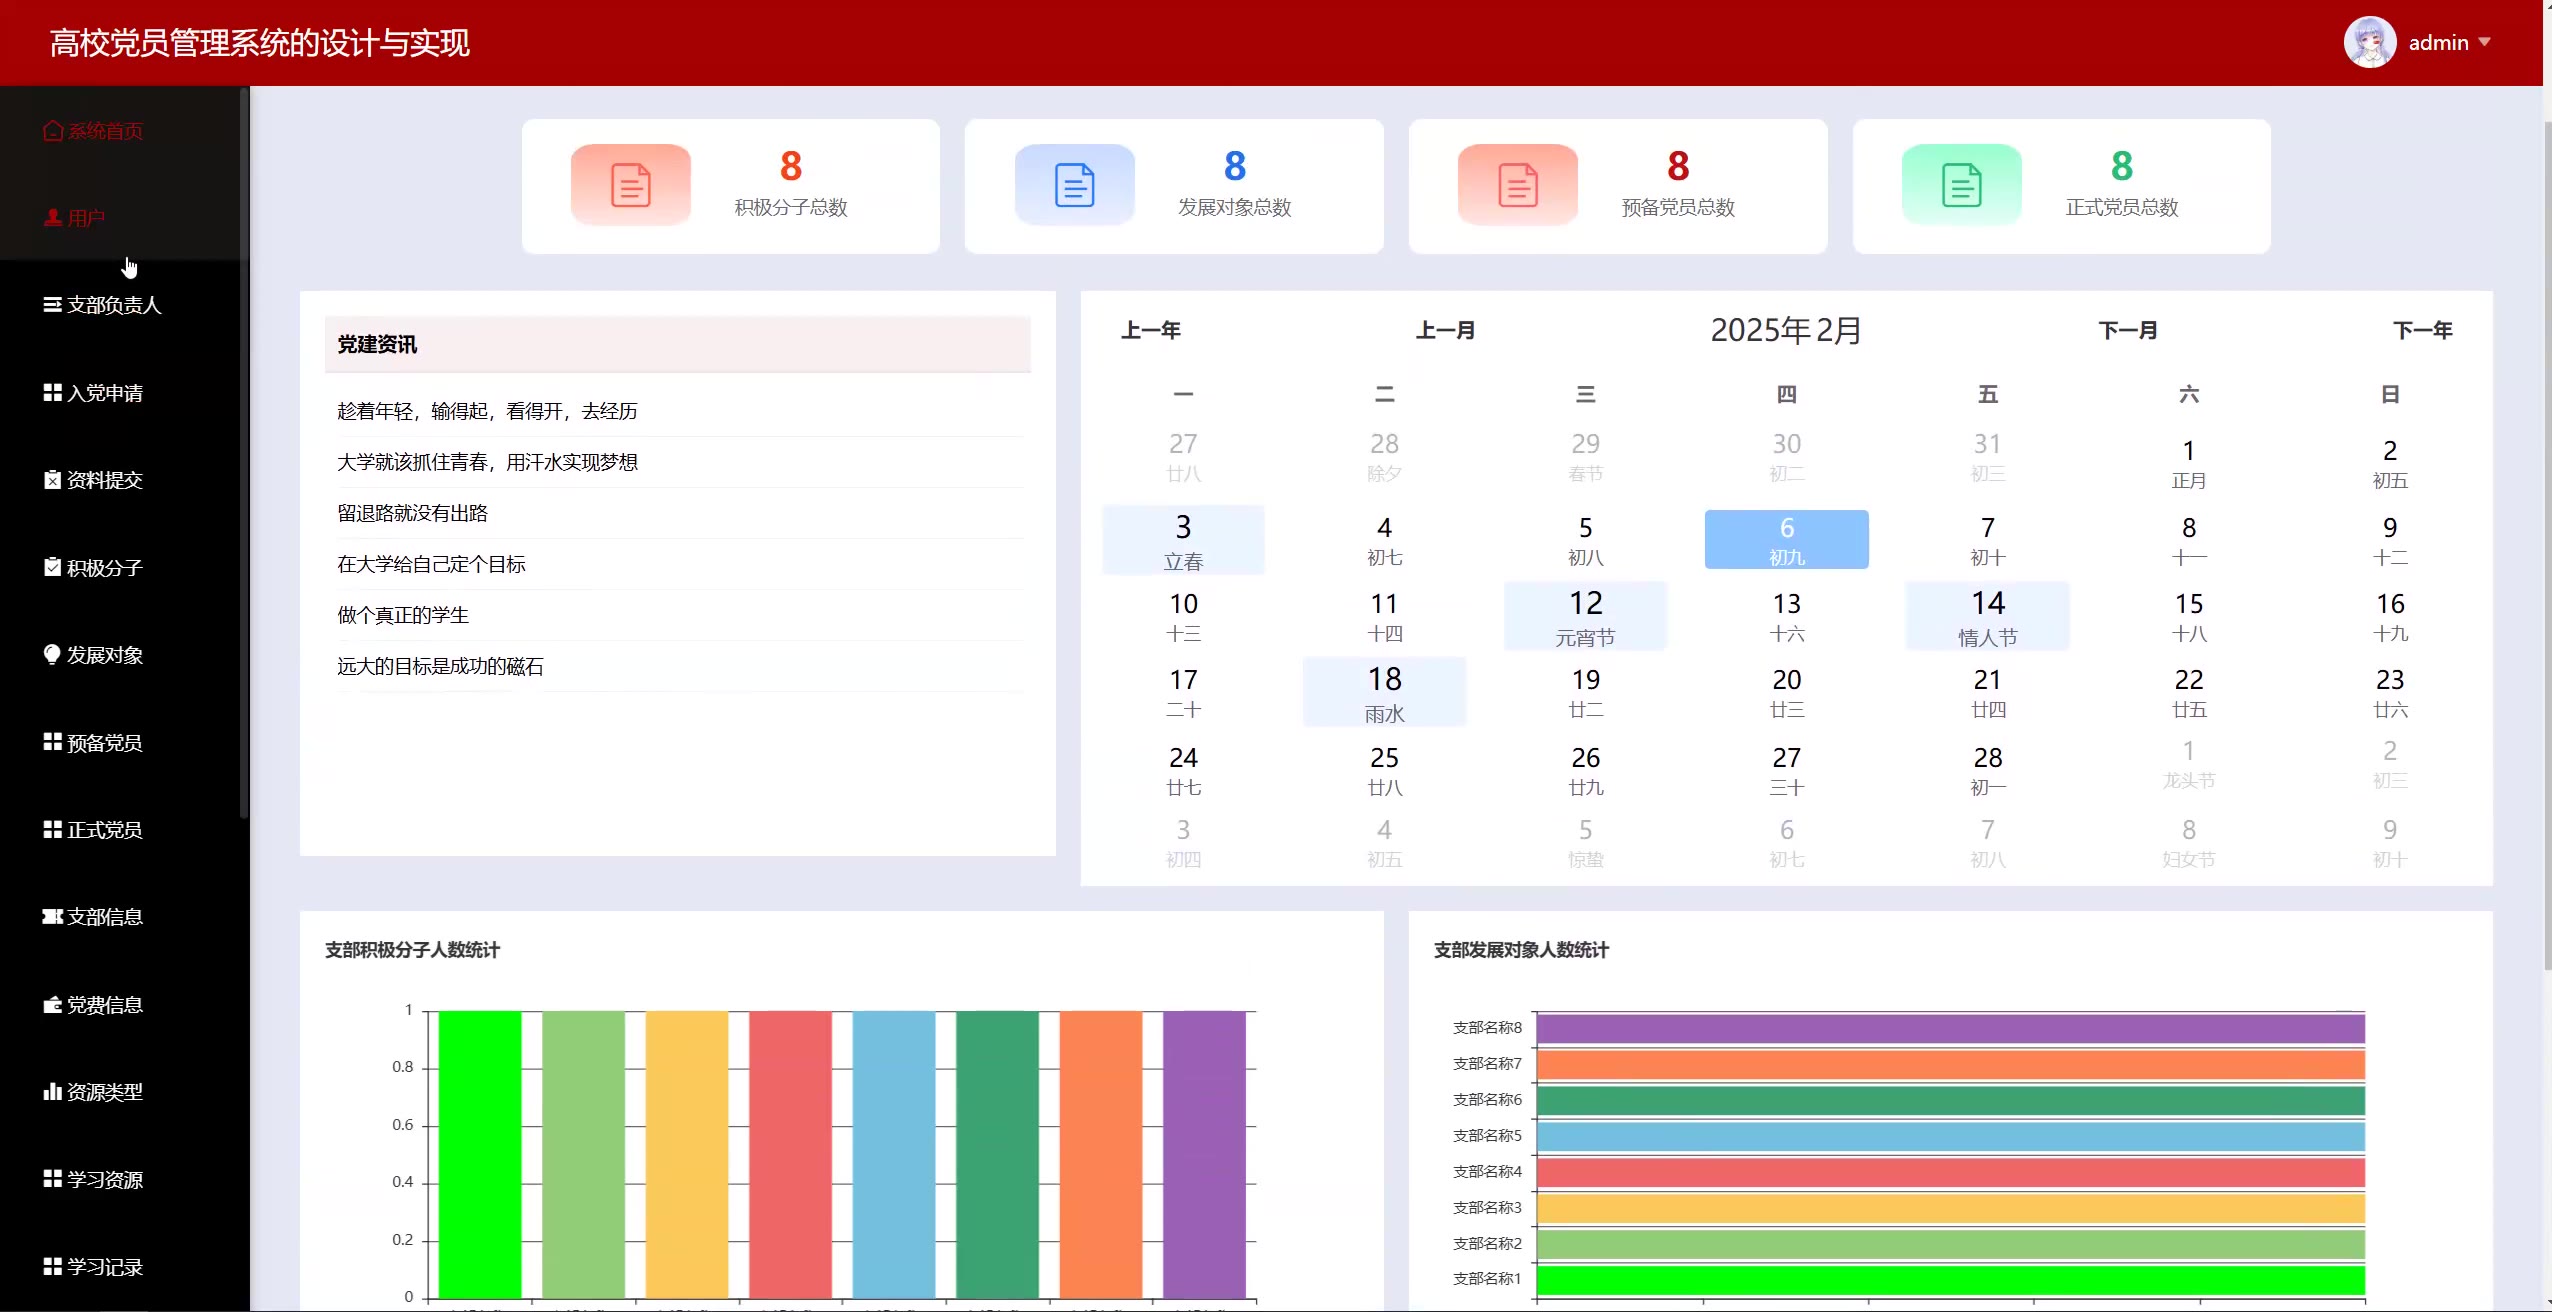Image resolution: width=2552 pixels, height=1312 pixels.
Task: Click the 发展对象总数 blue document icon
Action: (x=1074, y=185)
